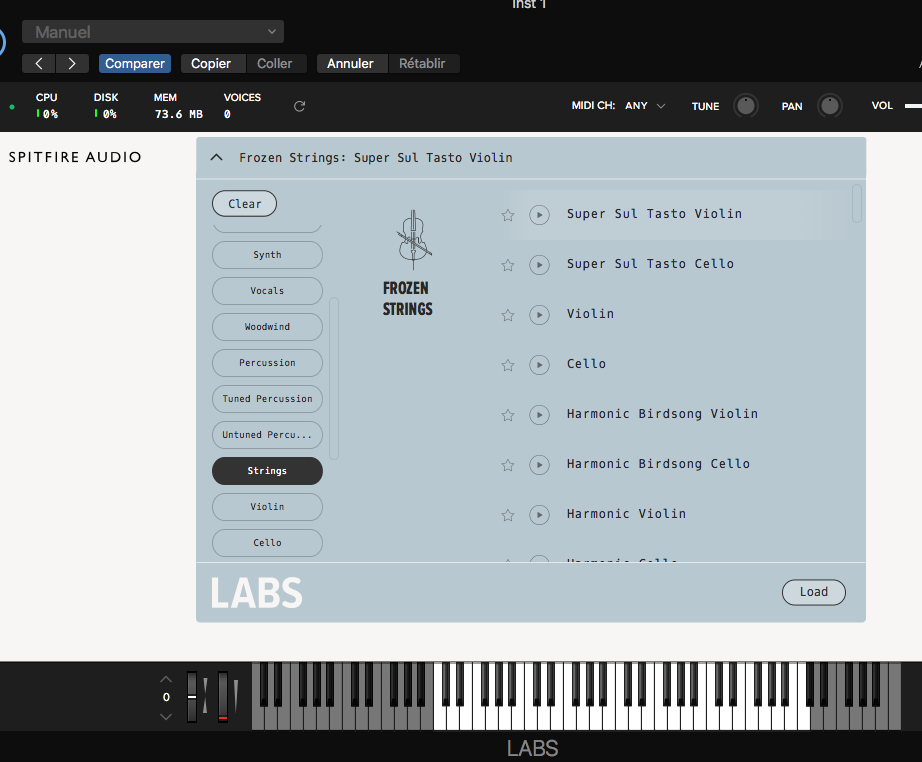
Task: Click the Spitfire Audio logo
Action: [74, 157]
